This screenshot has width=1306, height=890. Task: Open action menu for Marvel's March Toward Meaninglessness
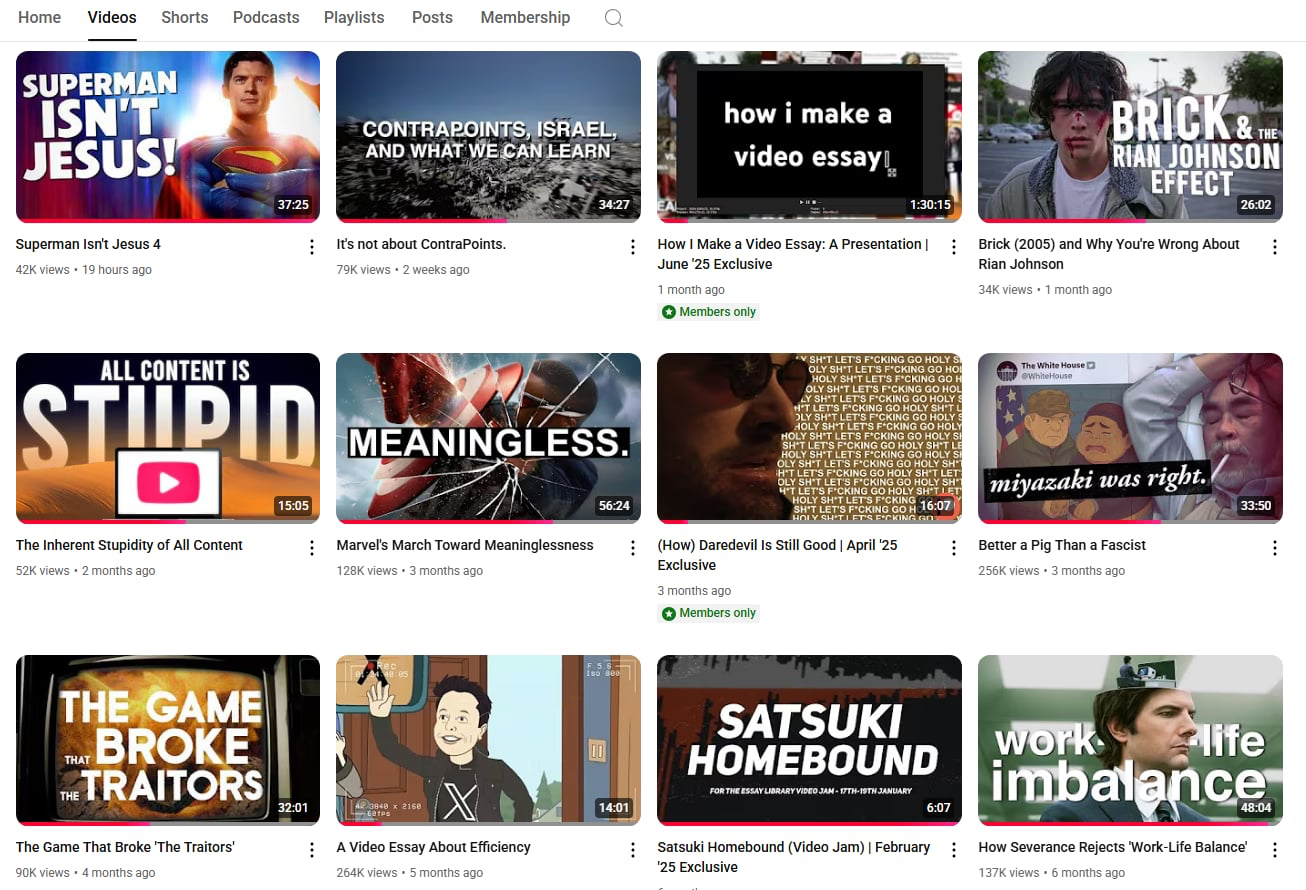click(633, 548)
